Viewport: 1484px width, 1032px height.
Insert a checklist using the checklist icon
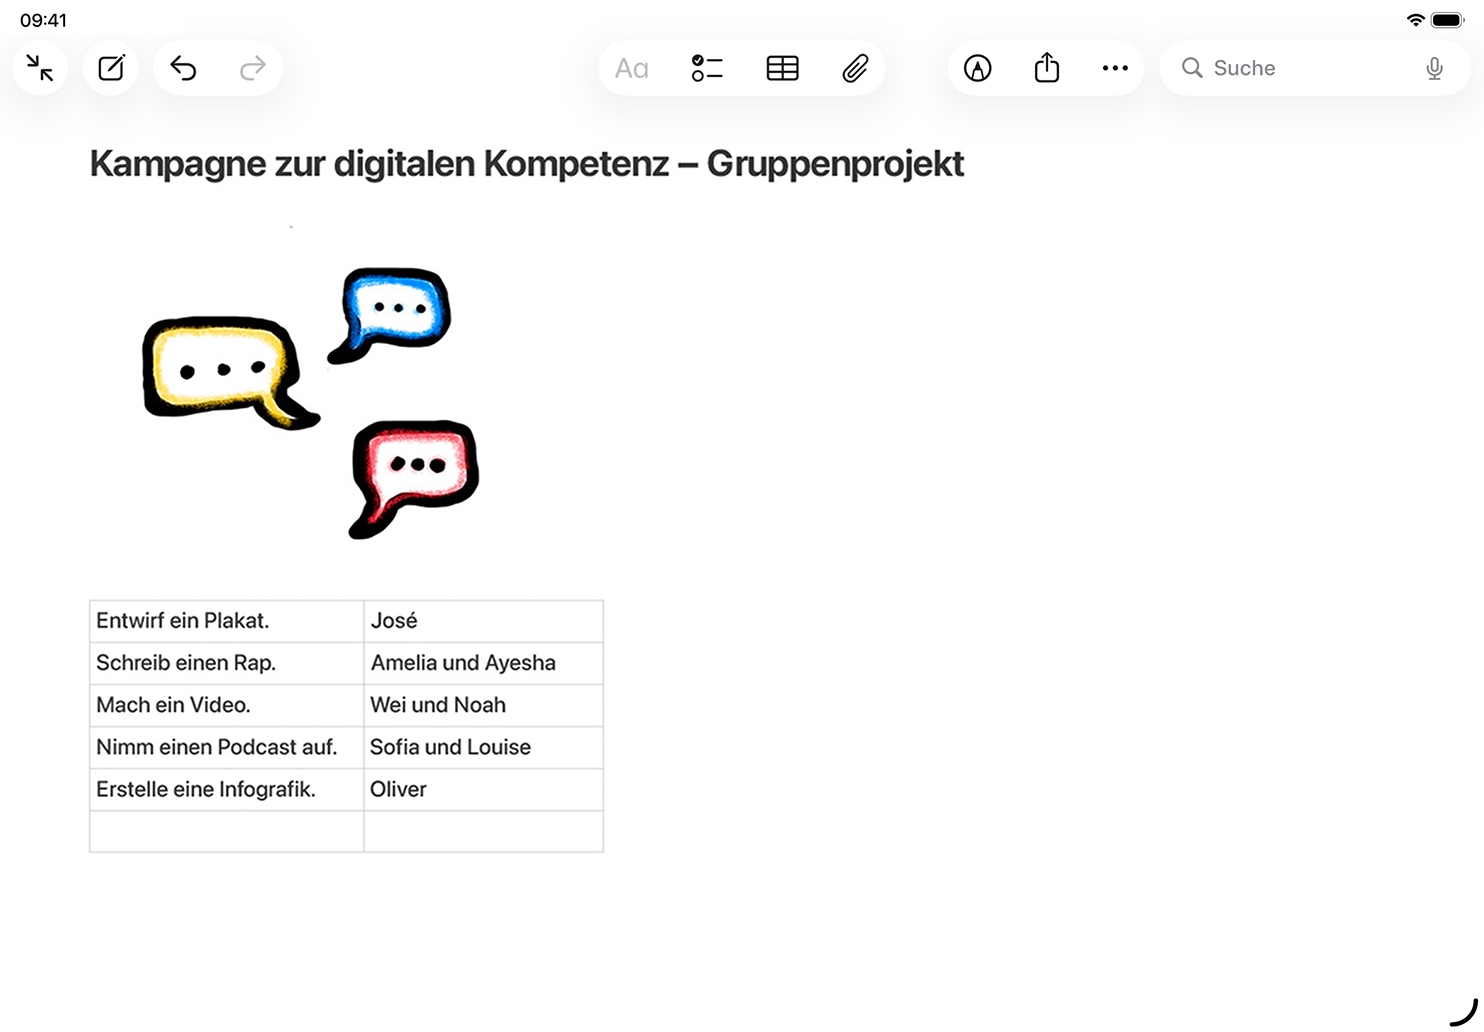point(707,68)
